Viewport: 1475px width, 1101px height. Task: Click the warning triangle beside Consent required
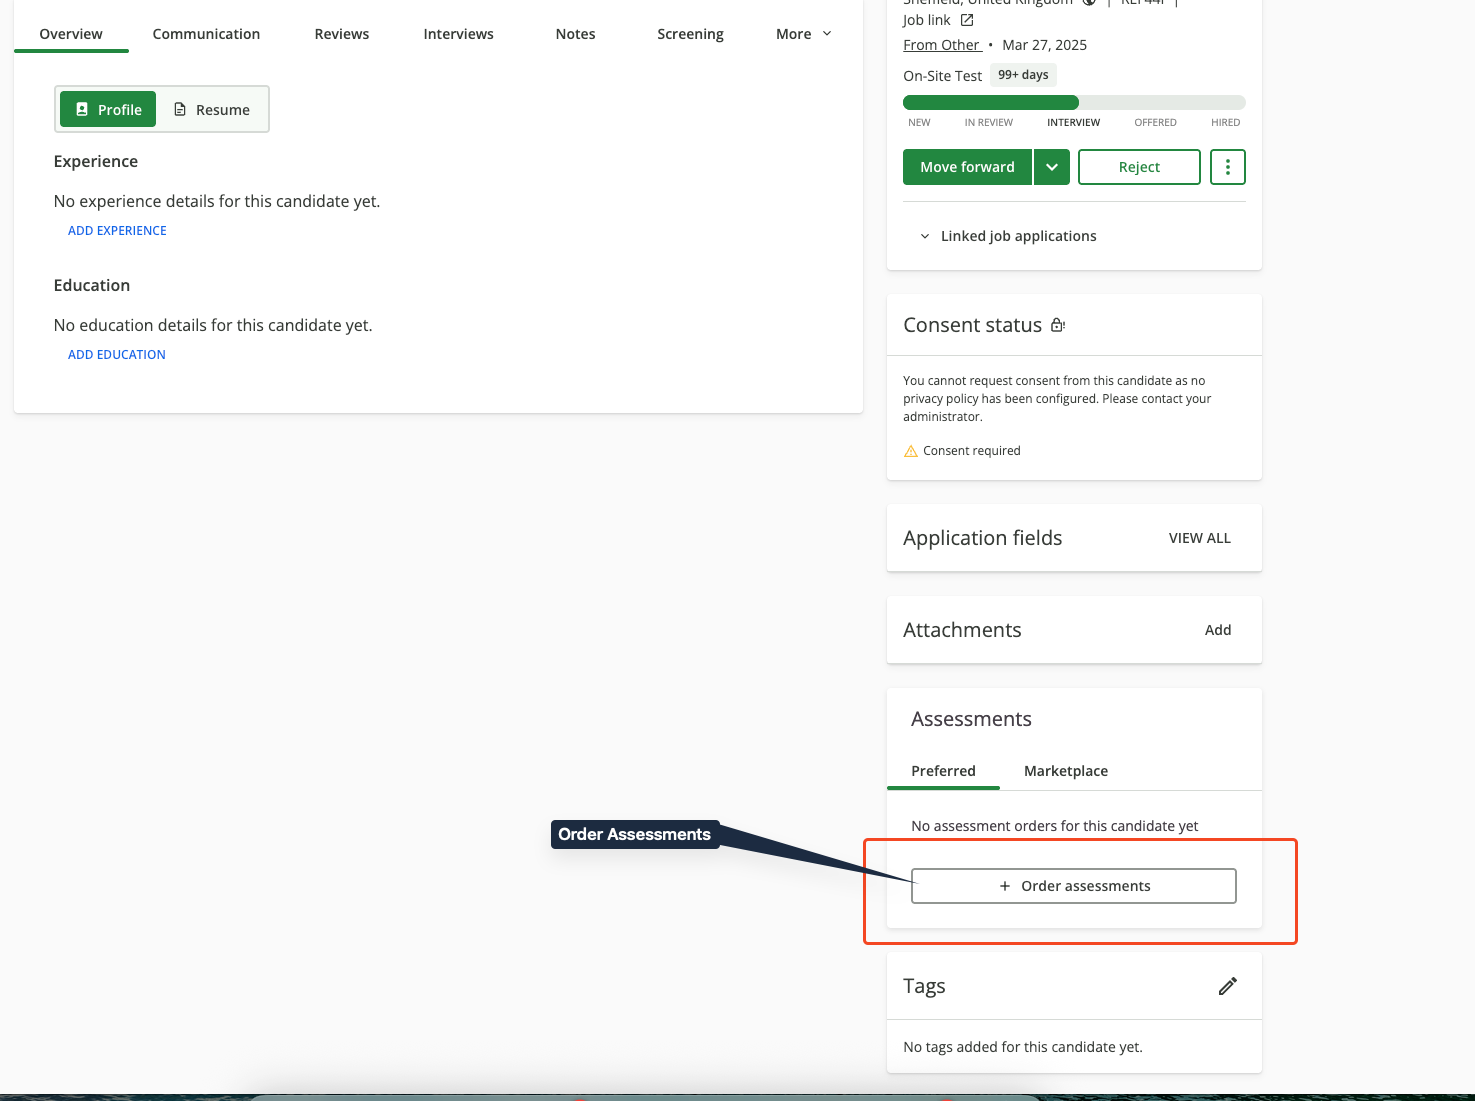(x=910, y=451)
